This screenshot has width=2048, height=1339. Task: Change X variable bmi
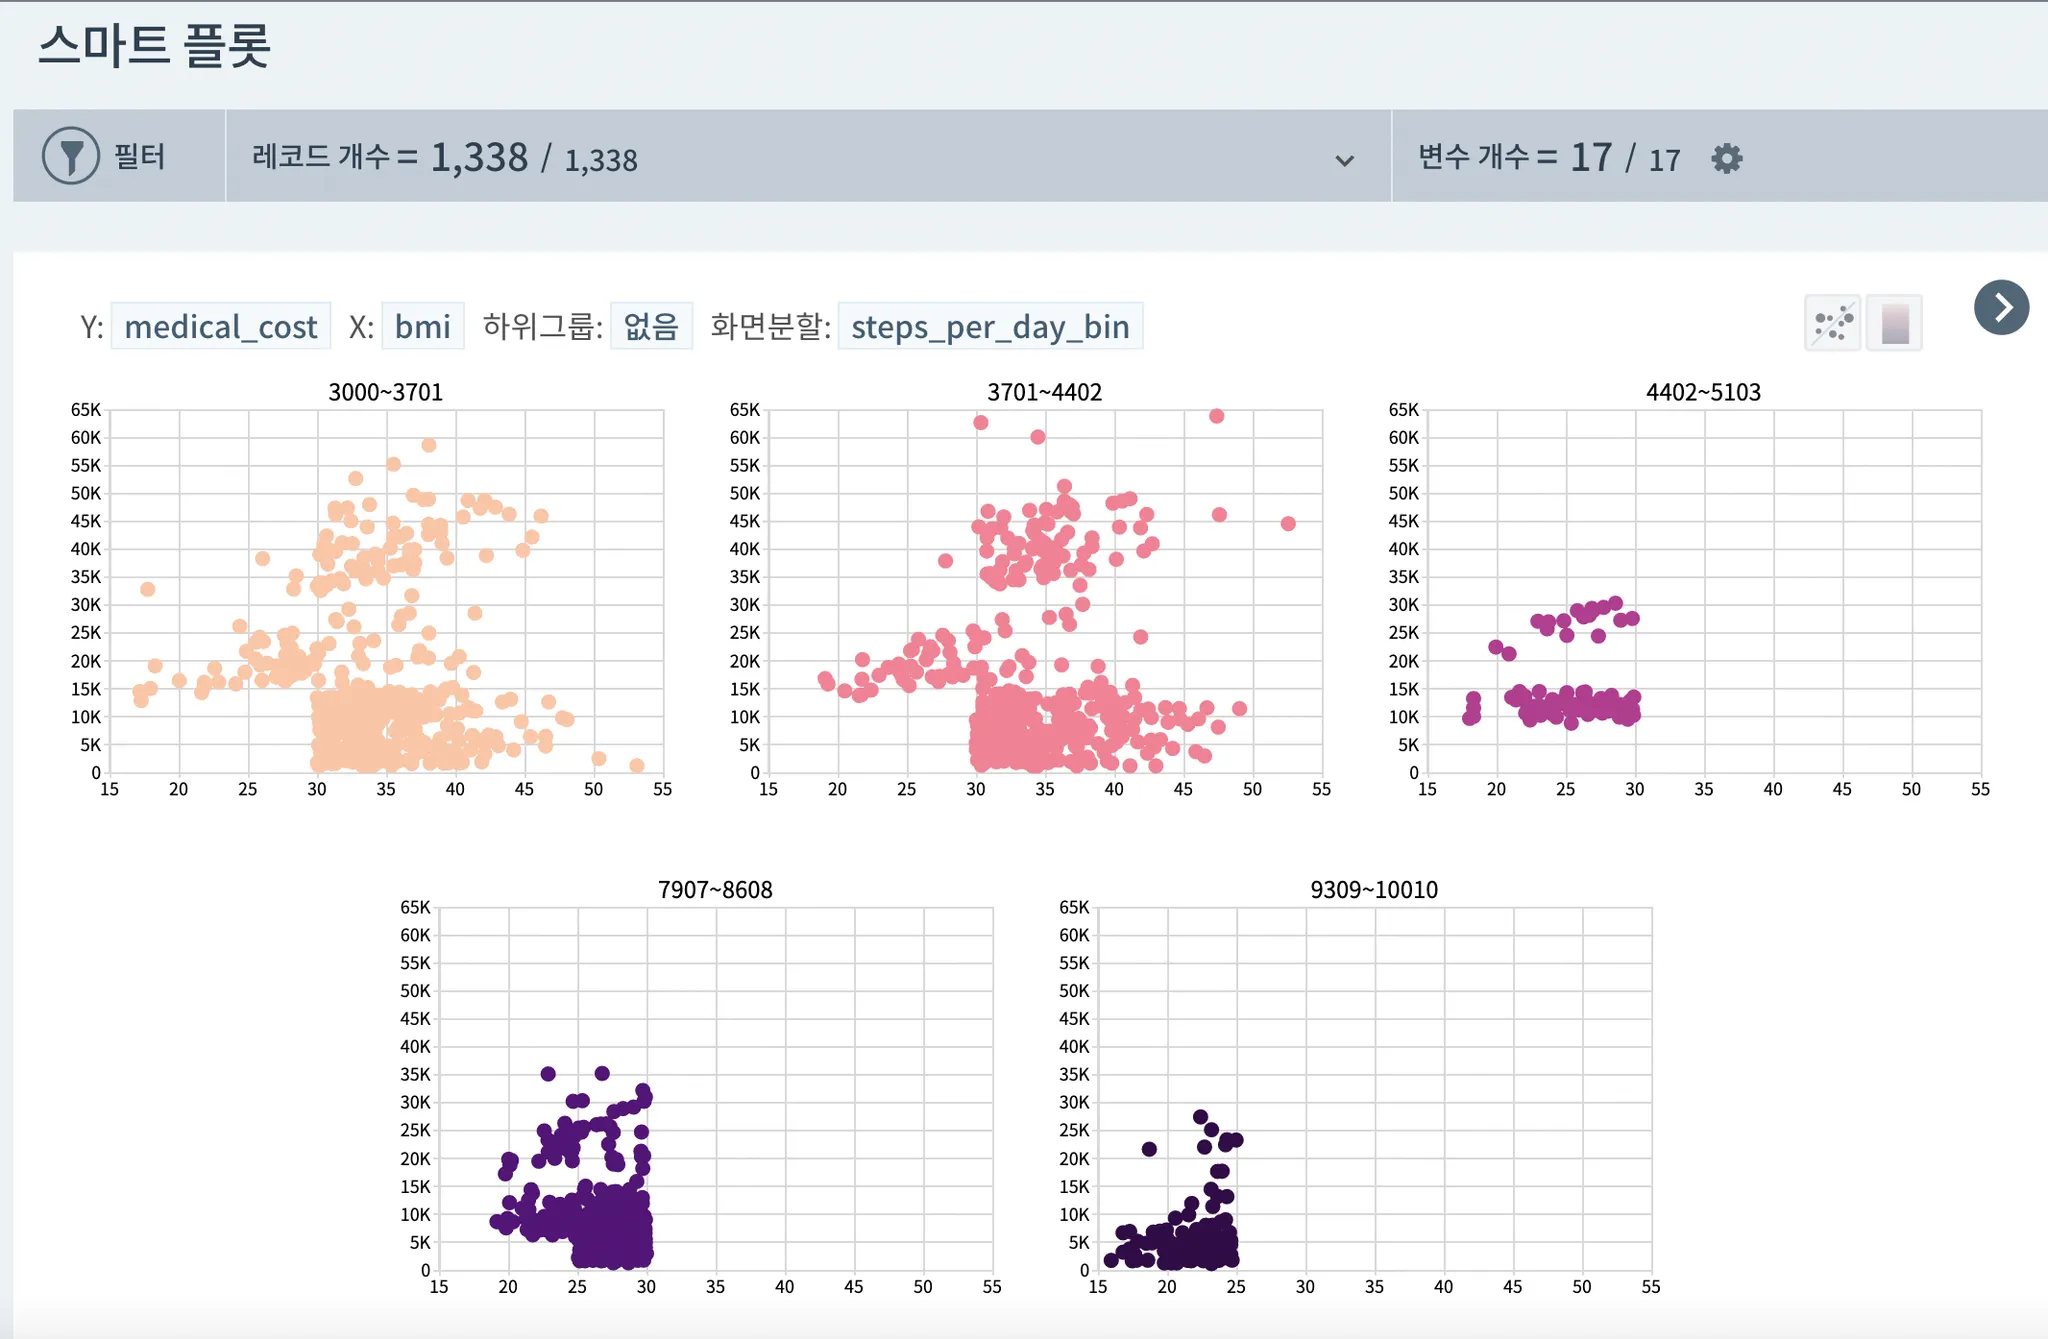(x=422, y=327)
